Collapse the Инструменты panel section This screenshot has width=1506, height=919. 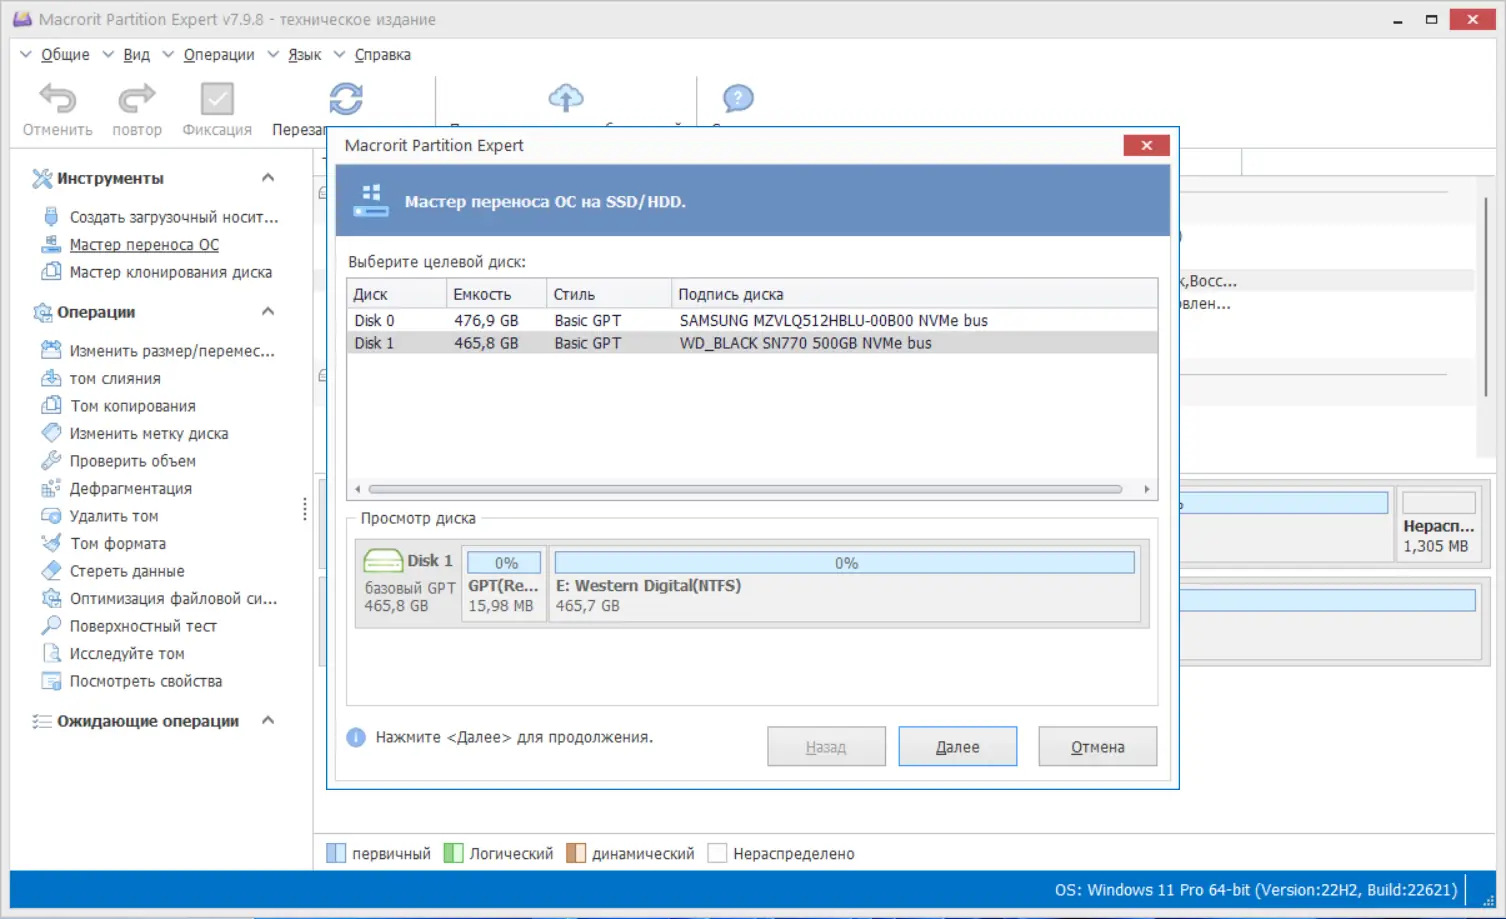(x=268, y=178)
